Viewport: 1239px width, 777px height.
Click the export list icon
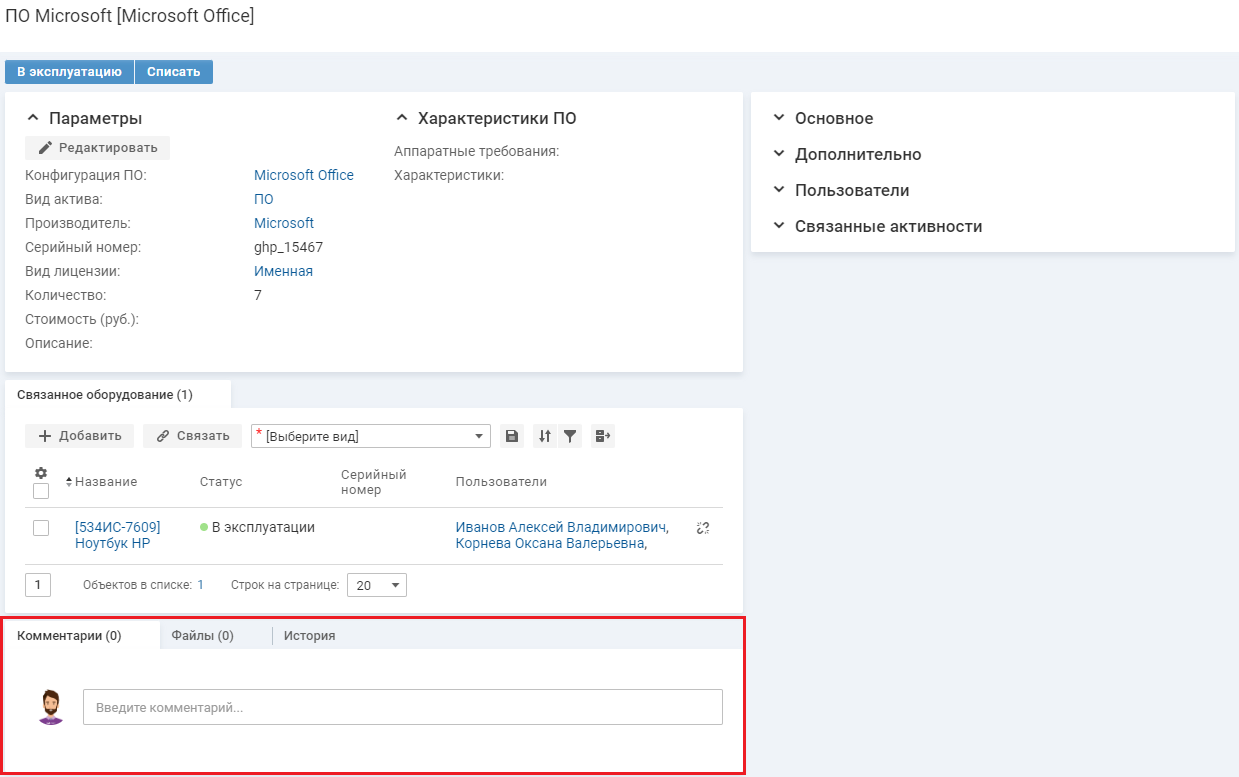pyautogui.click(x=602, y=436)
